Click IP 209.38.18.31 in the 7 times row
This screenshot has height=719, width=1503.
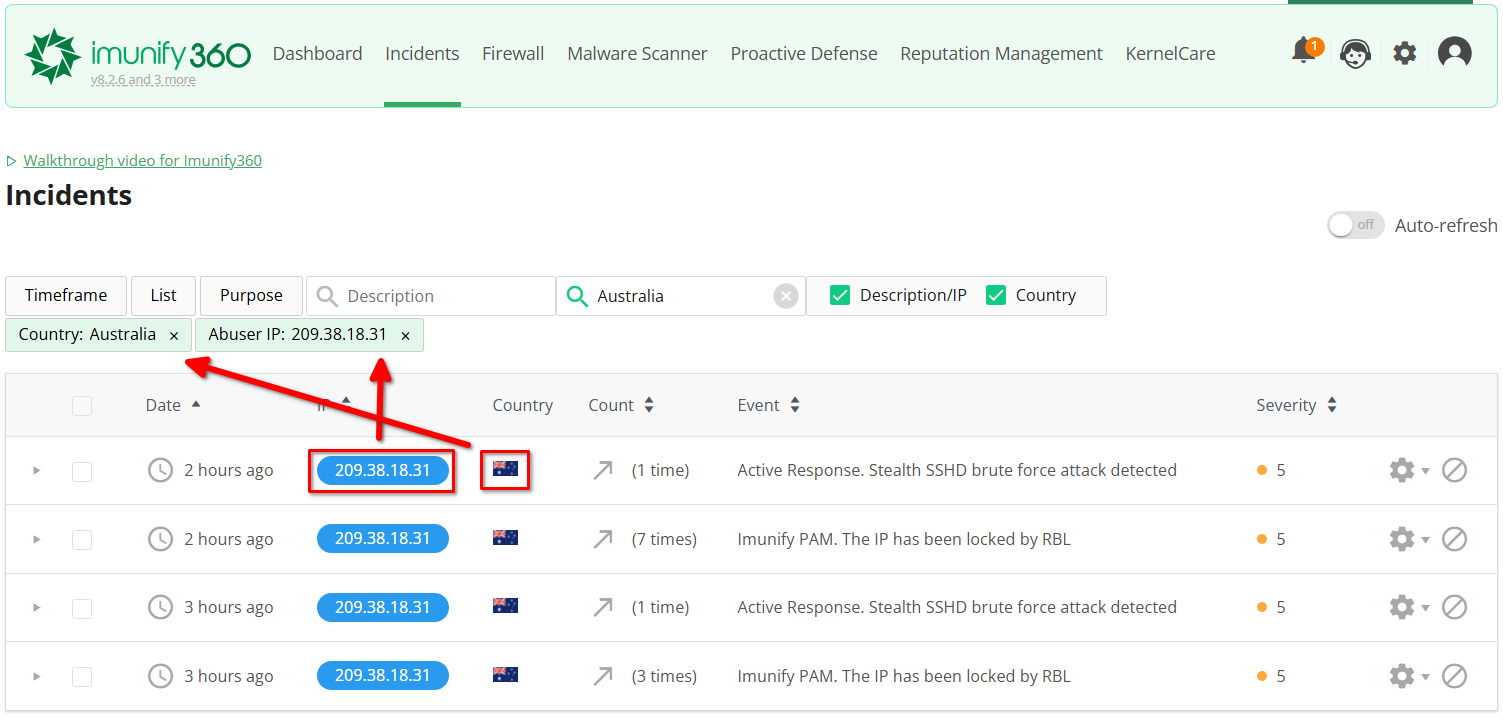click(x=383, y=539)
